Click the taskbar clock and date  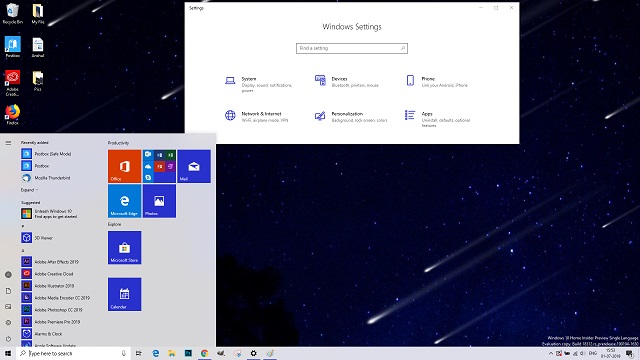pyautogui.click(x=611, y=353)
